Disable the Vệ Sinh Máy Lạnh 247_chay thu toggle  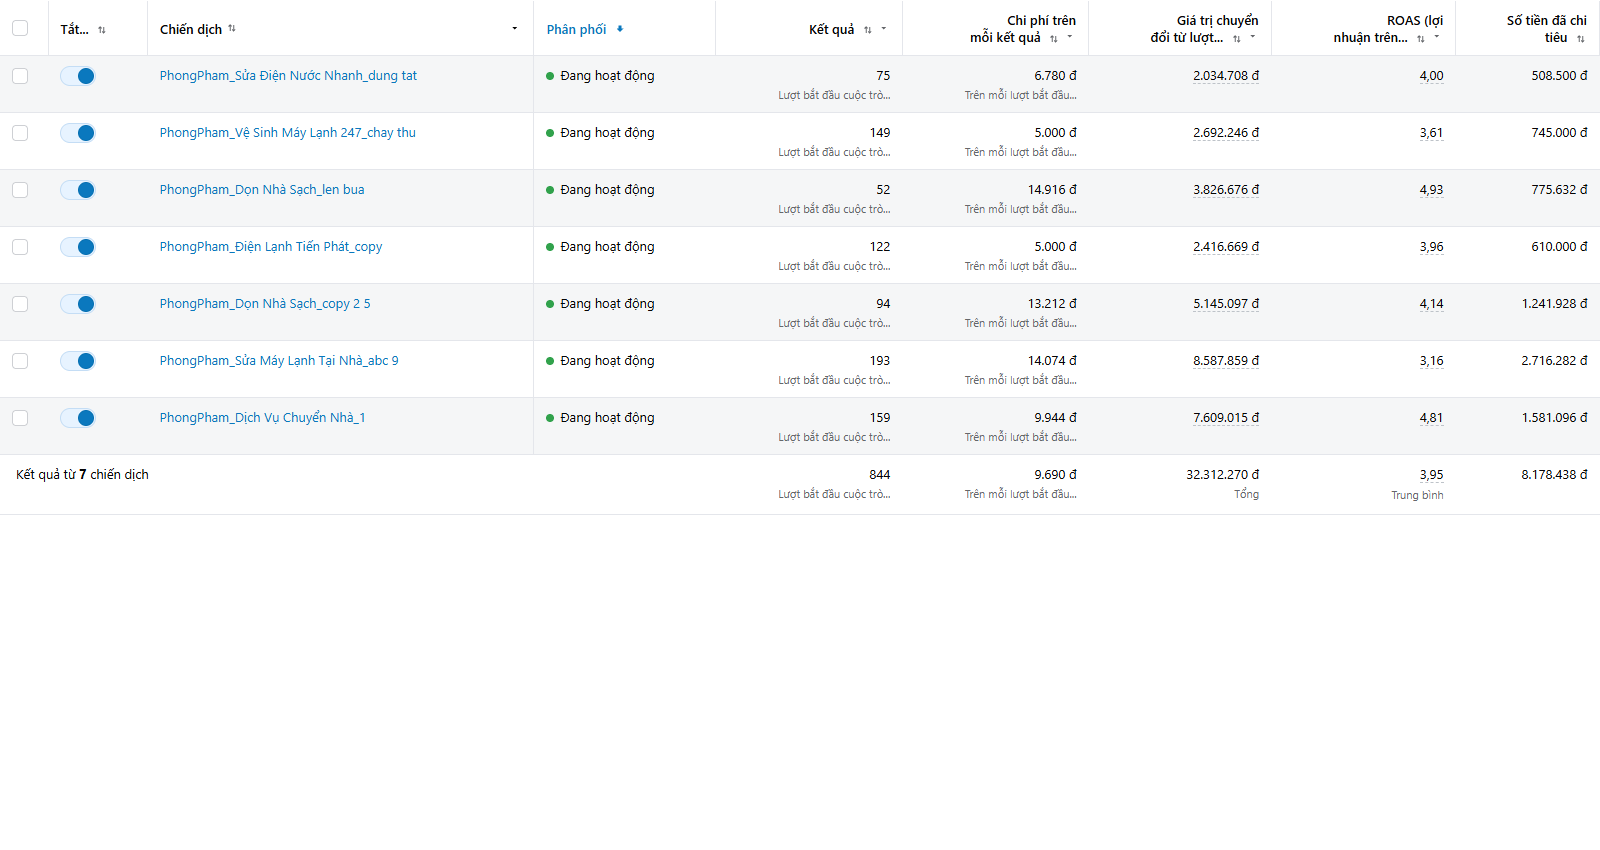pyautogui.click(x=78, y=133)
